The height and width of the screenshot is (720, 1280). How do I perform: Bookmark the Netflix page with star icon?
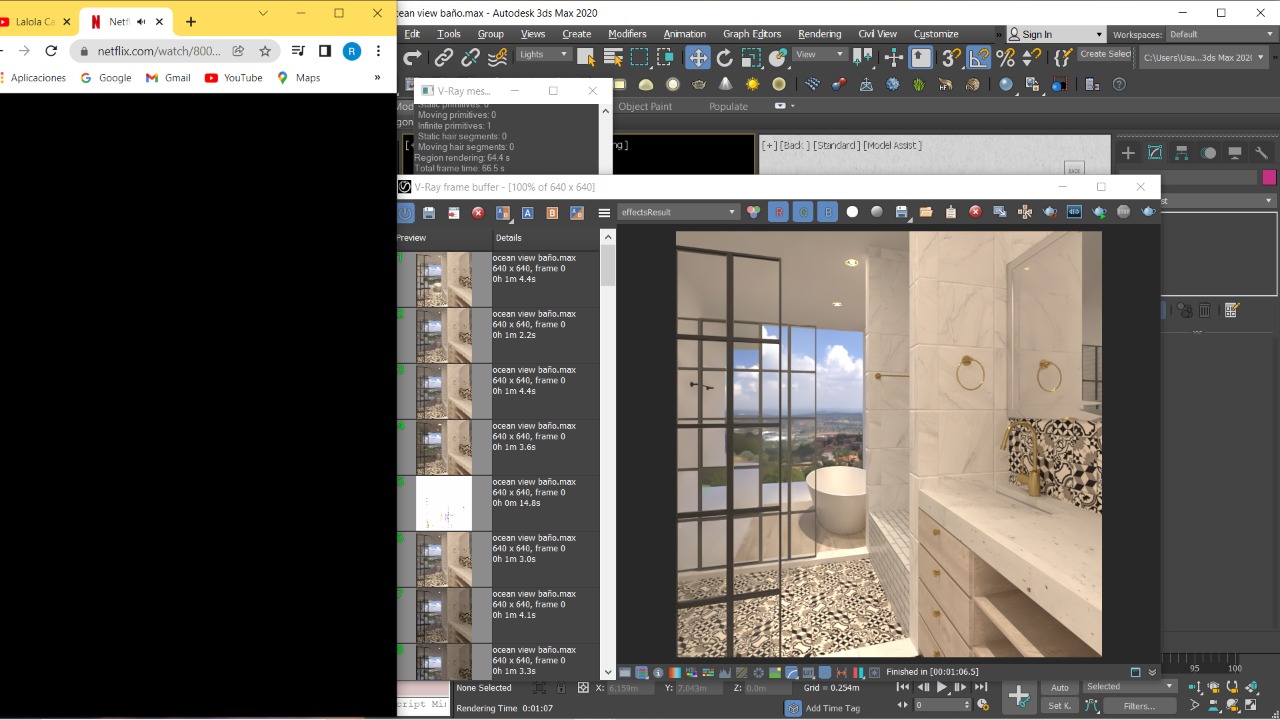[x=265, y=51]
